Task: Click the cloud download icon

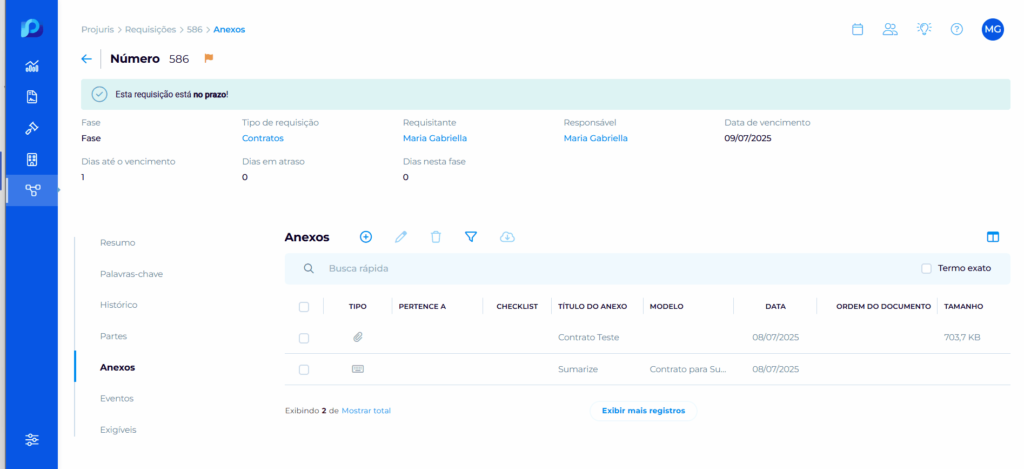Action: click(507, 237)
